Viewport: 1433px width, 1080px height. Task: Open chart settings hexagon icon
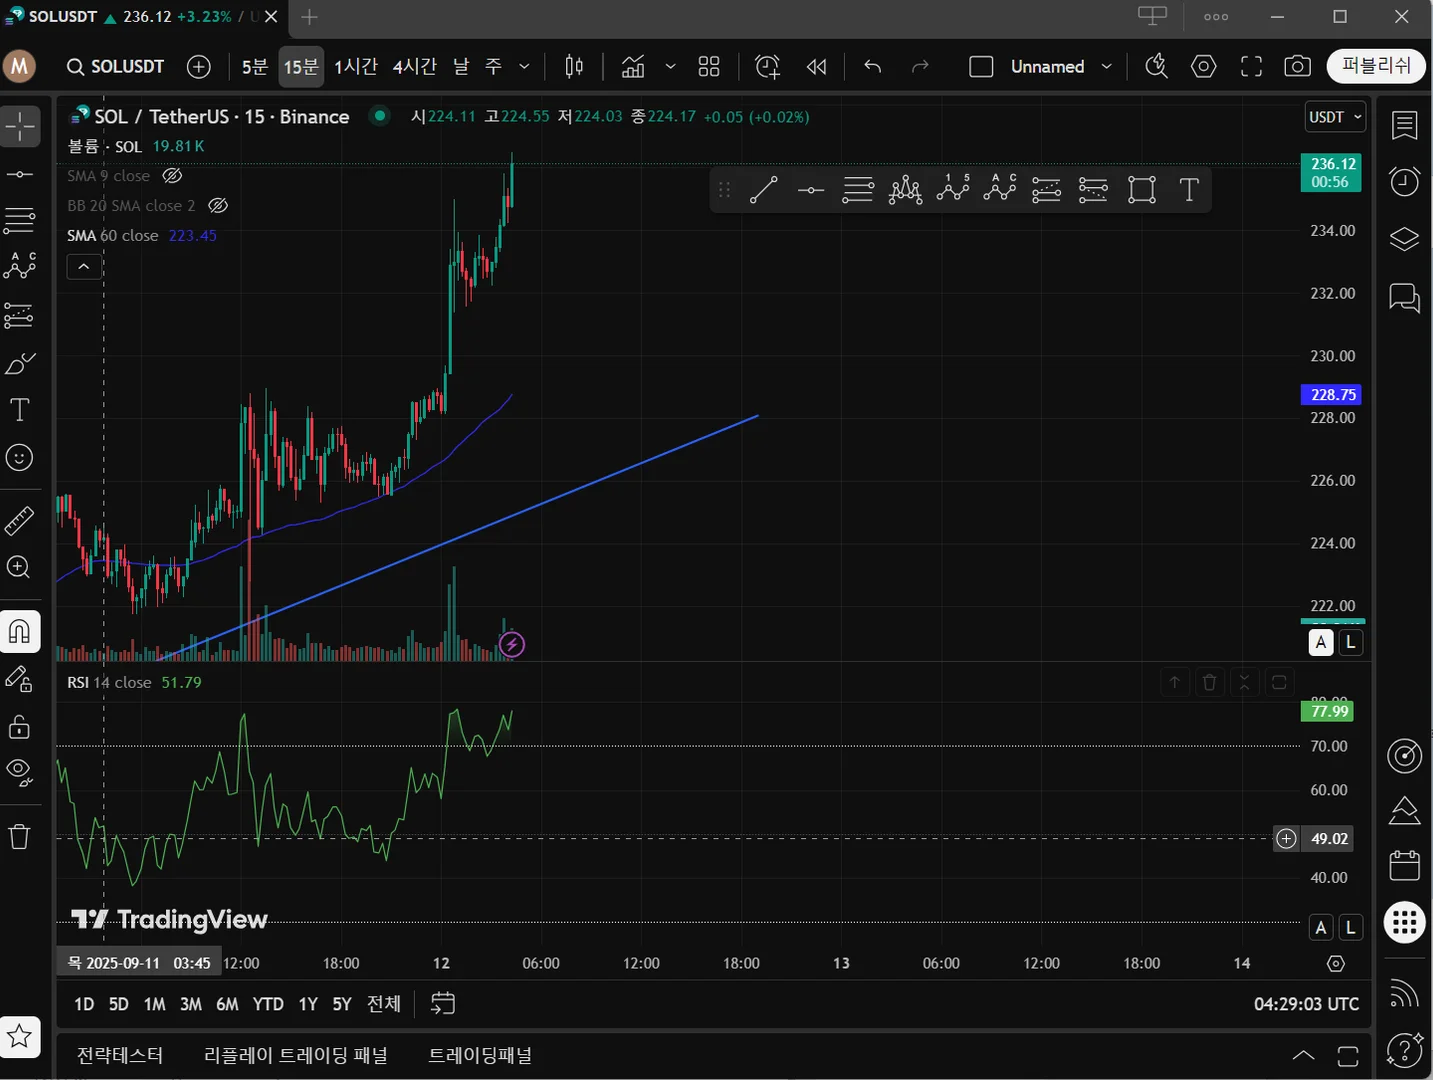tap(1204, 67)
